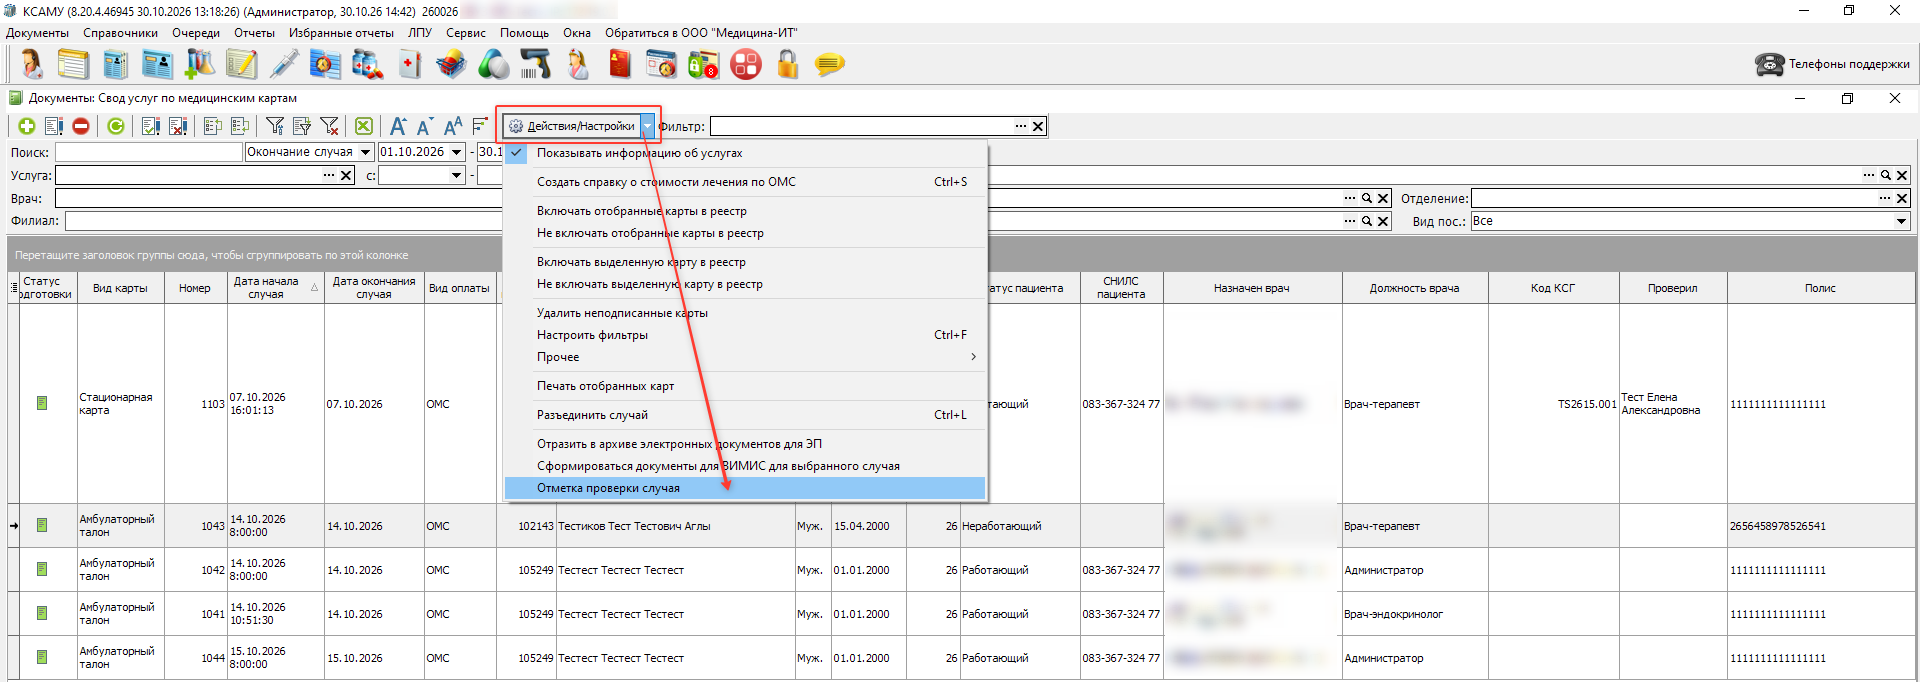
Task: Click the Поиск input field
Action: [149, 152]
